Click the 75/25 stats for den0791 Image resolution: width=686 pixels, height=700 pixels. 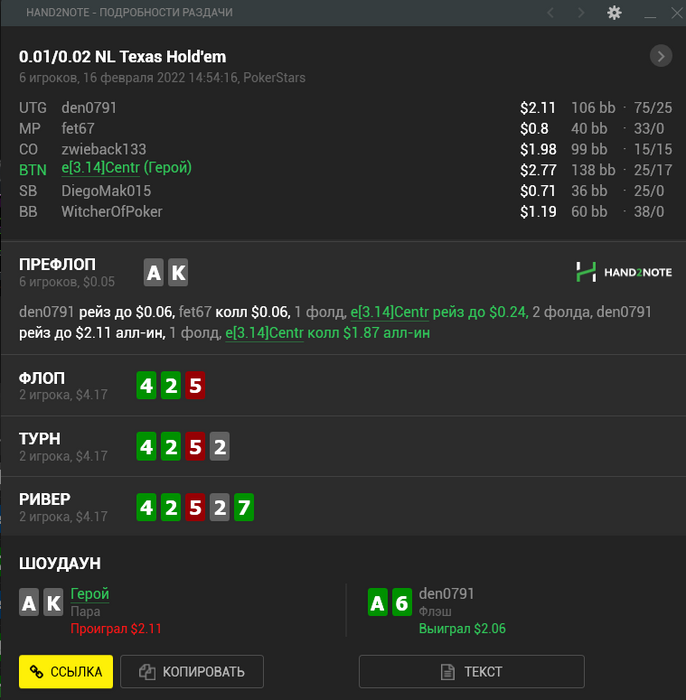653,108
